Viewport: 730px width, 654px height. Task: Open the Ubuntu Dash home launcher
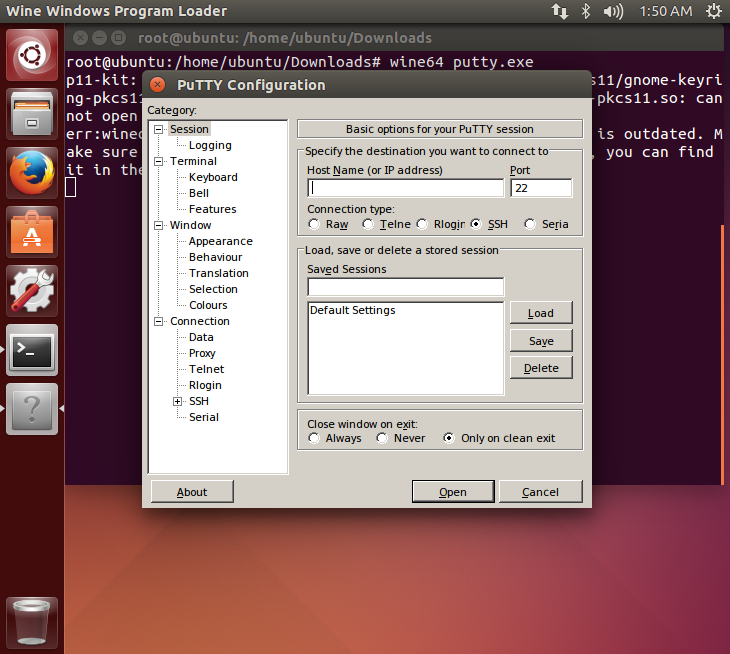coord(32,55)
